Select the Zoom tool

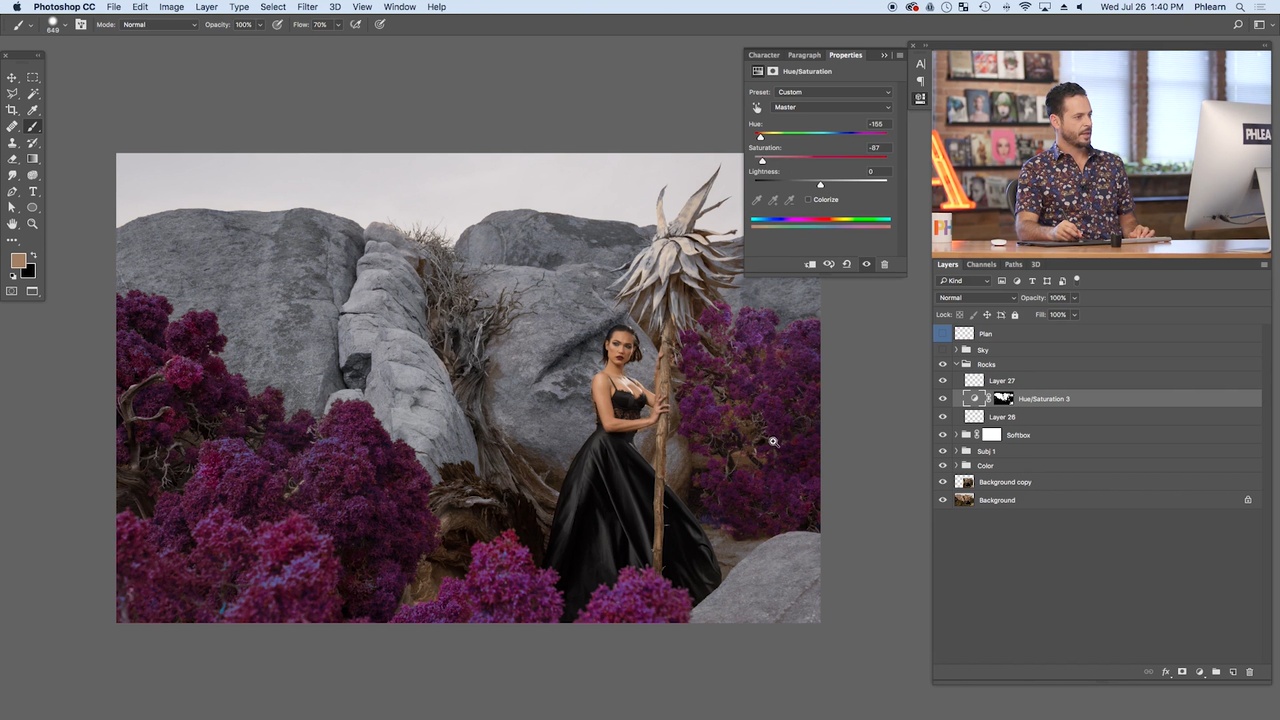coord(33,224)
